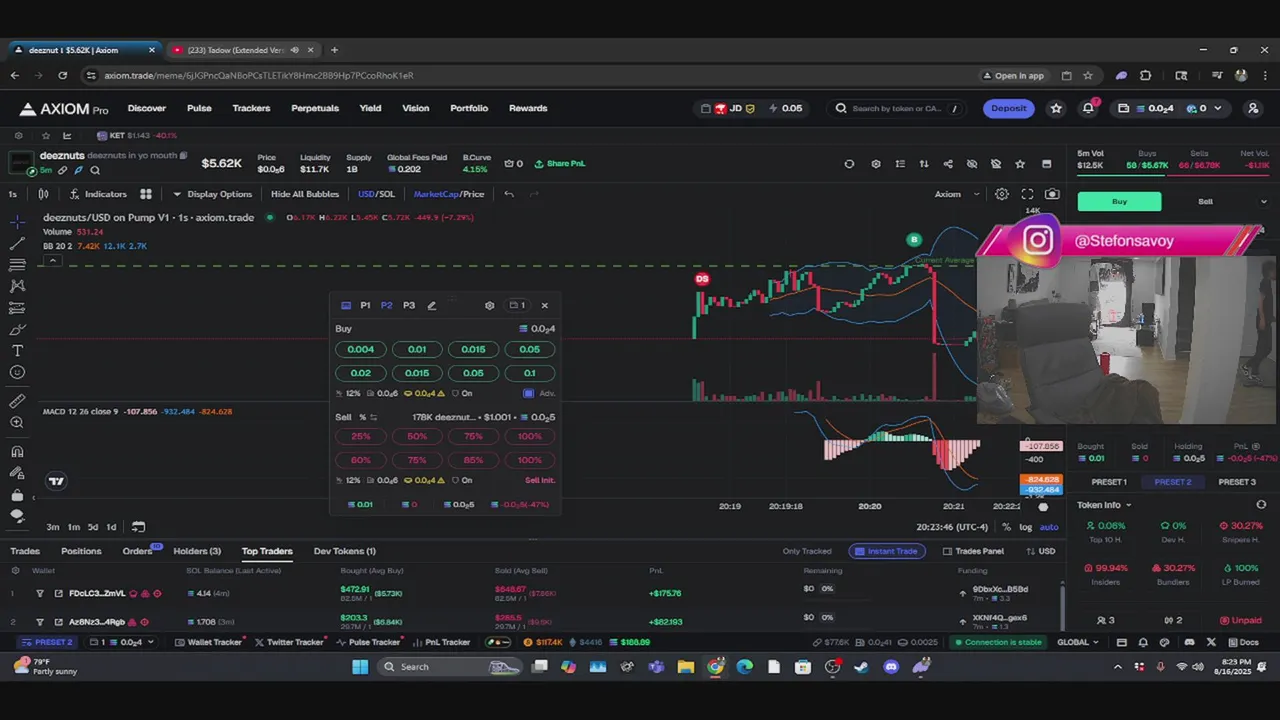Open the Axiom chart source dropdown
Viewport: 1280px width, 720px height.
click(956, 194)
